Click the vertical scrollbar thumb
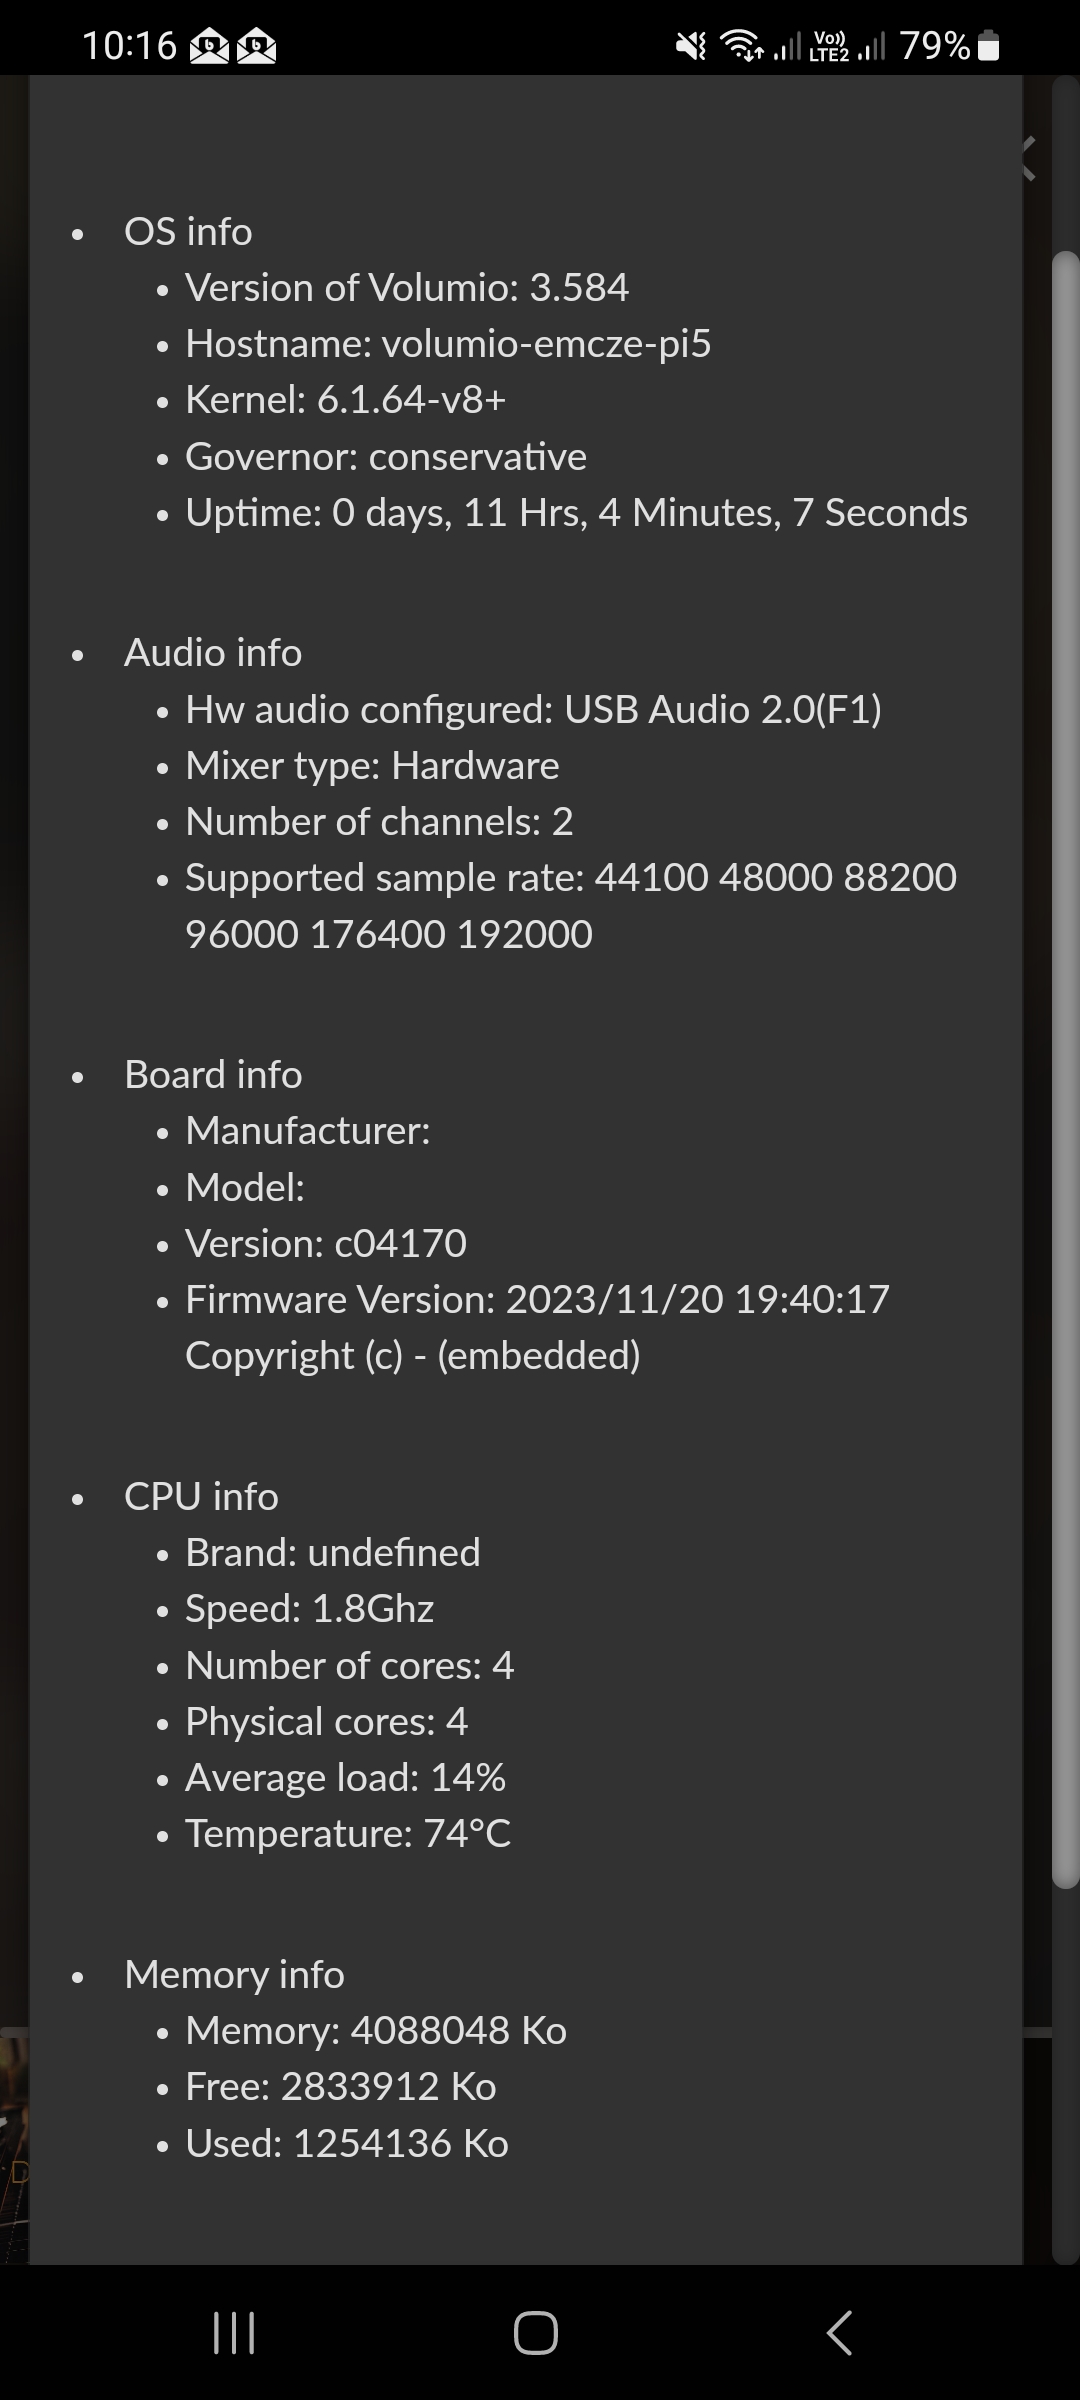The width and height of the screenshot is (1080, 2400). (1066, 1070)
